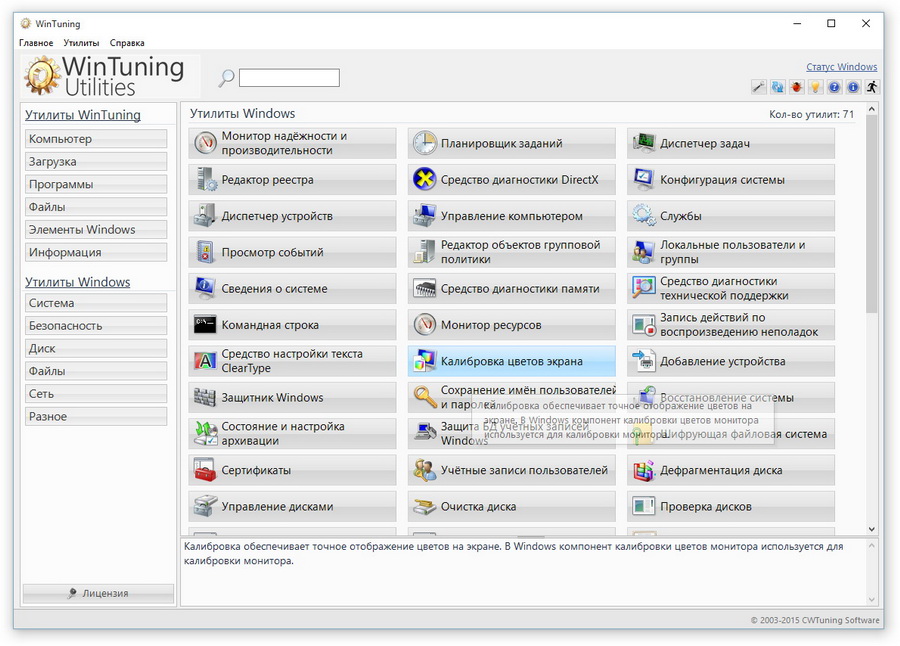Click the Утилиты Windows sidebar heading link
This screenshot has width=900, height=646.
[77, 282]
